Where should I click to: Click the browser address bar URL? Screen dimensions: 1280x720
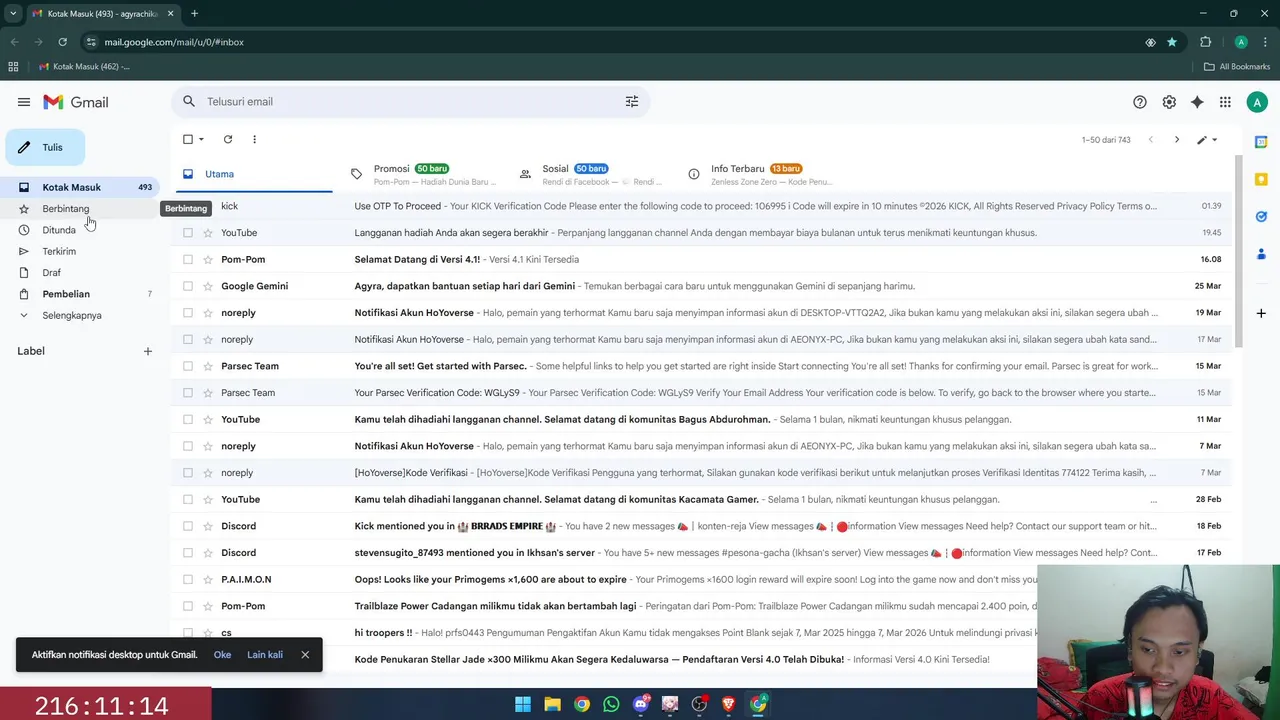174,42
